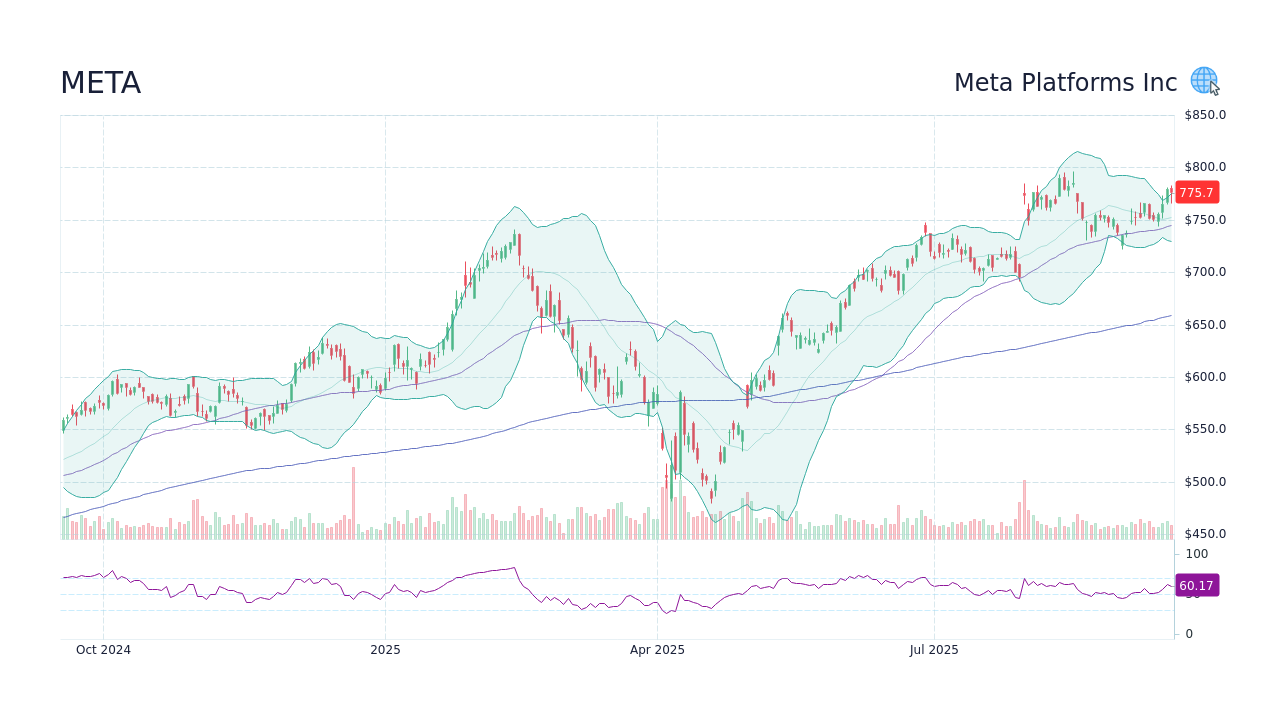Click the purple 60.17 RSI value tag

(x=1196, y=586)
